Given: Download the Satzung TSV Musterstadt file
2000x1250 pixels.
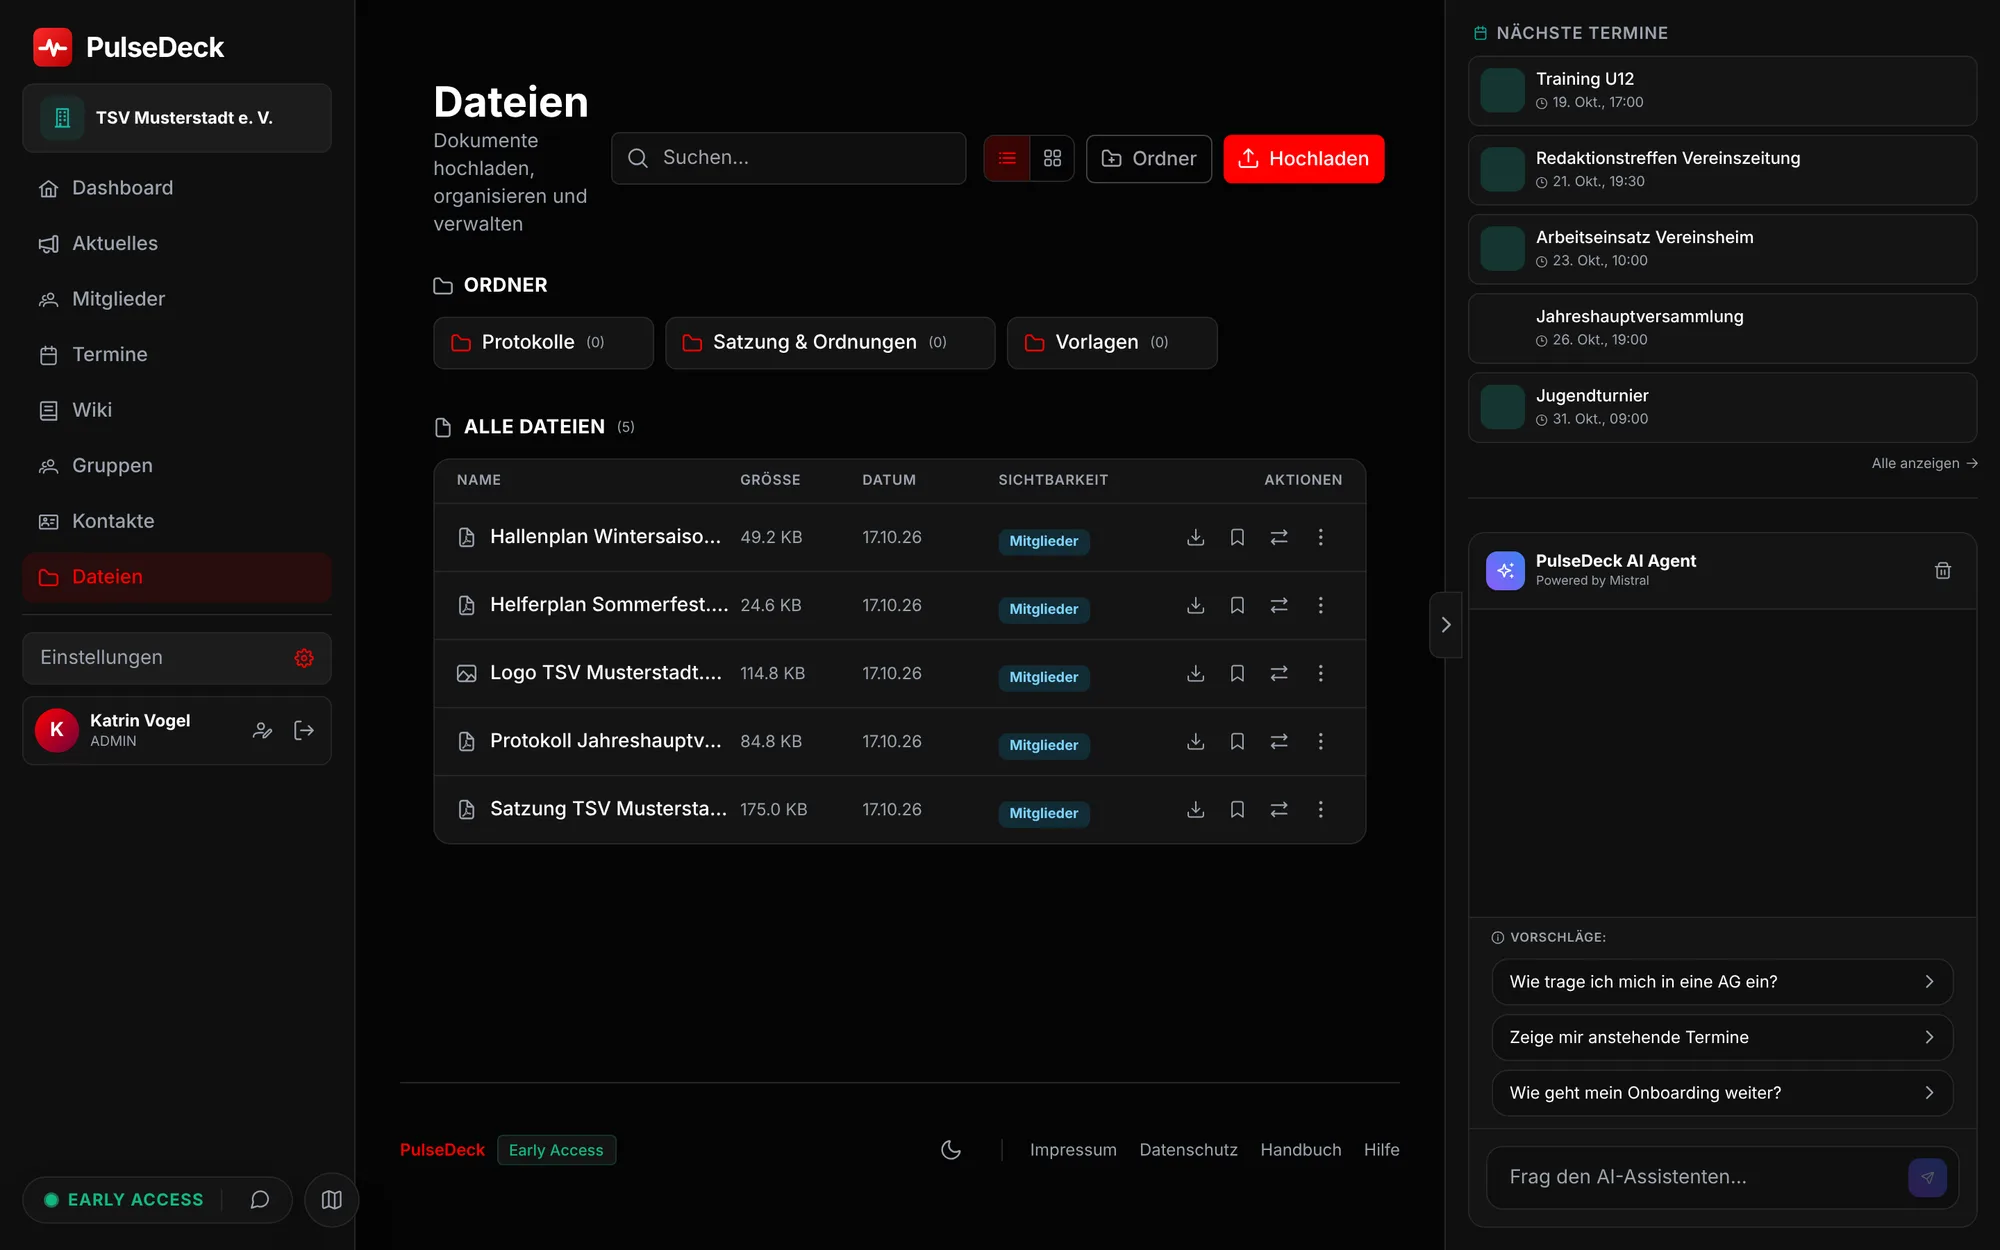Looking at the screenshot, I should pyautogui.click(x=1195, y=809).
